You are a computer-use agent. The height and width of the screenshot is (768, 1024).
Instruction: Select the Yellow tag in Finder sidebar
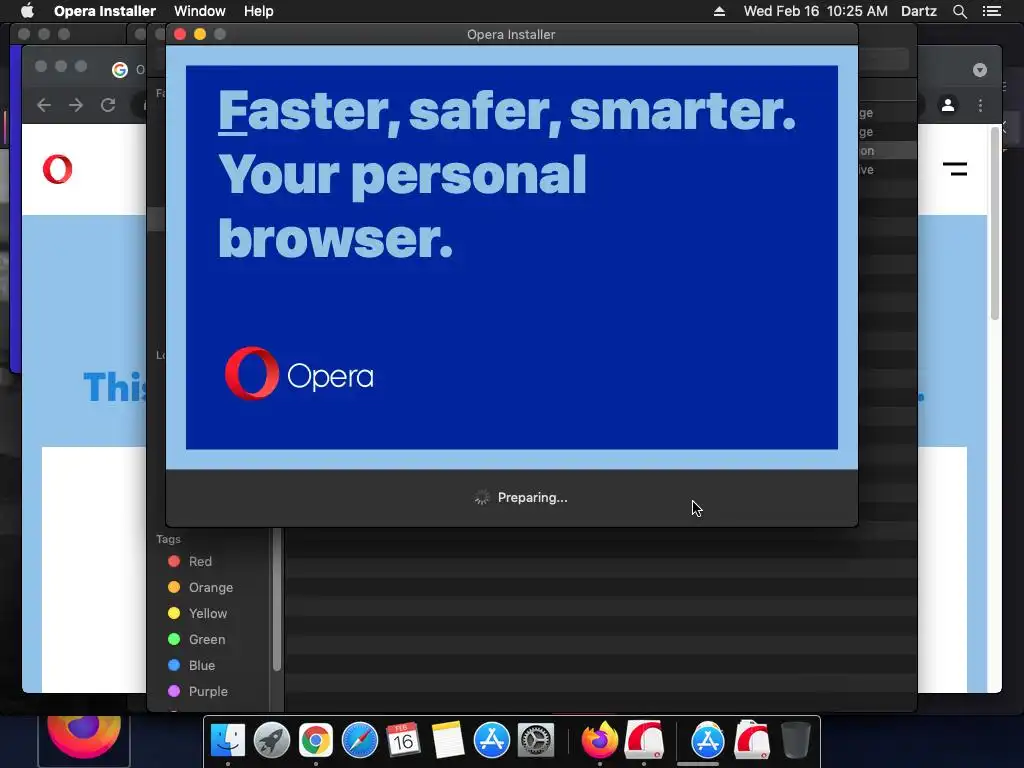[197, 614]
